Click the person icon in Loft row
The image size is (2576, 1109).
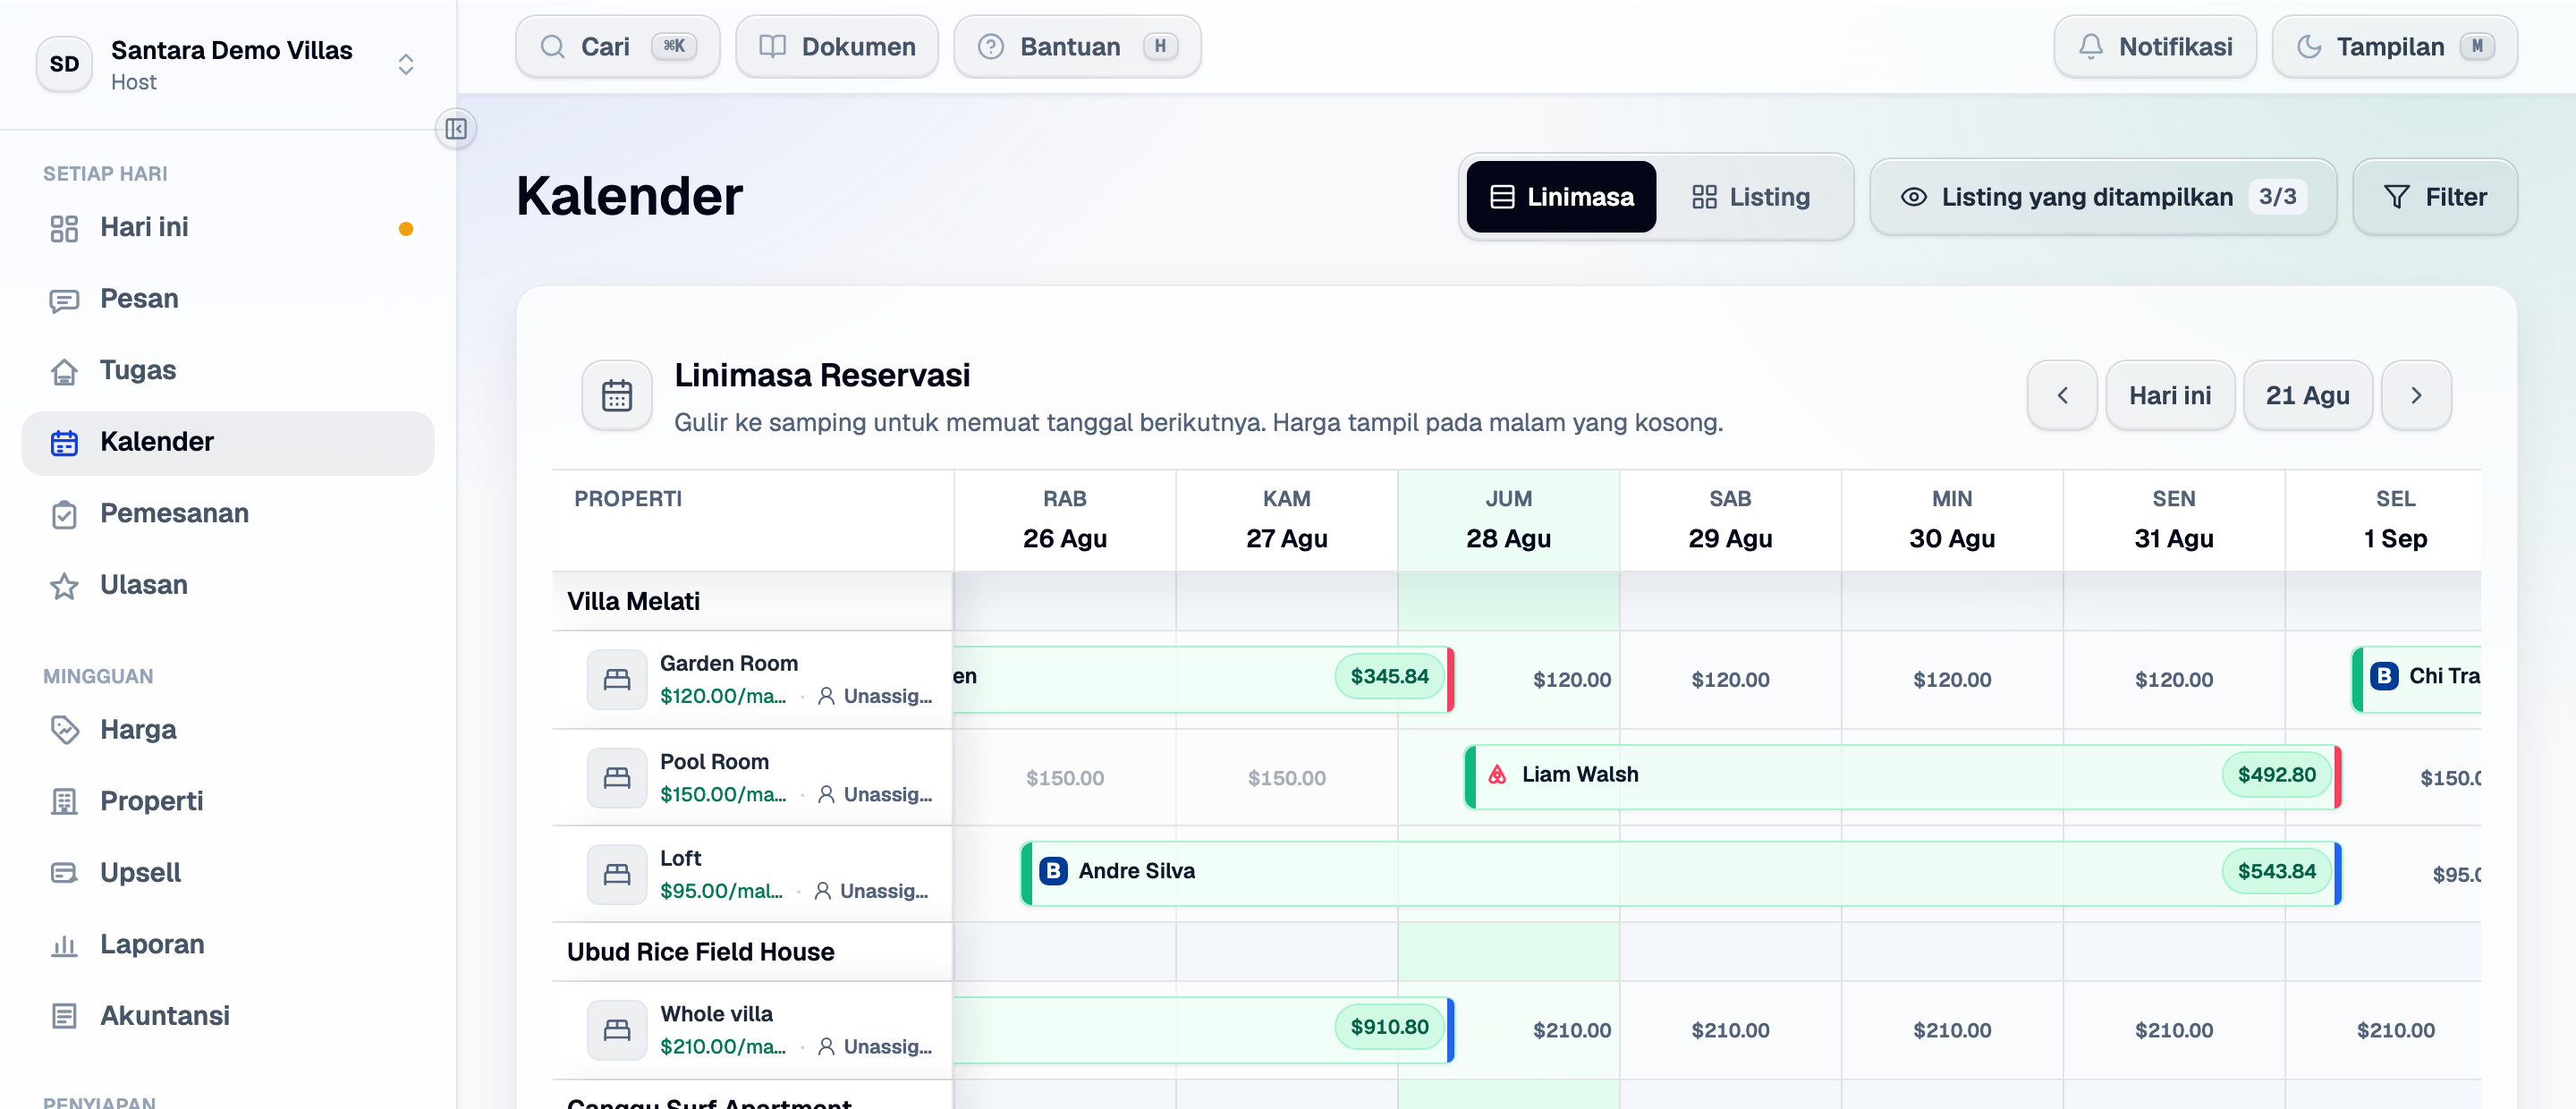pyautogui.click(x=822, y=891)
